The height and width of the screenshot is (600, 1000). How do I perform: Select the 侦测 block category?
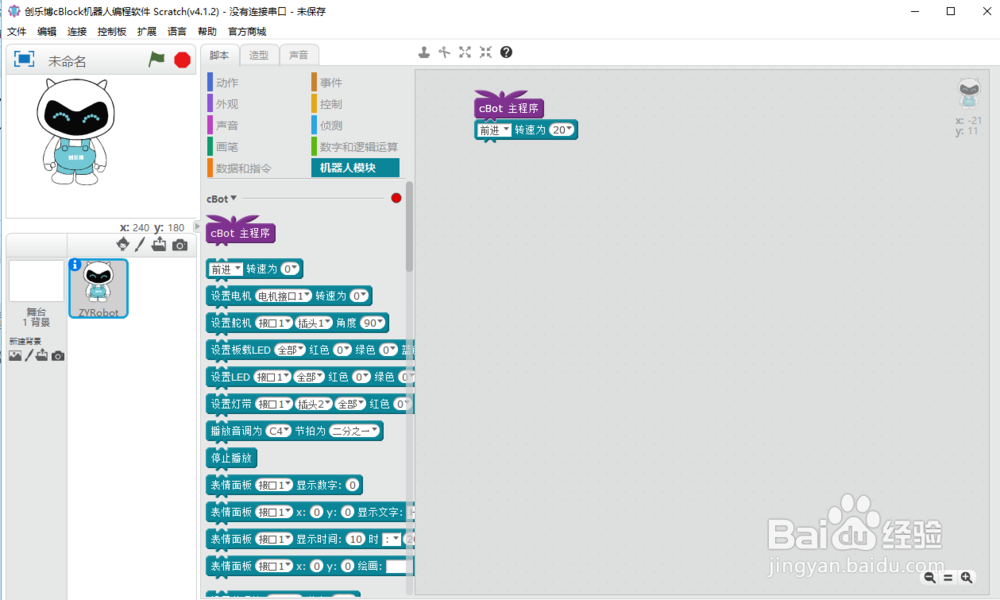[331, 125]
